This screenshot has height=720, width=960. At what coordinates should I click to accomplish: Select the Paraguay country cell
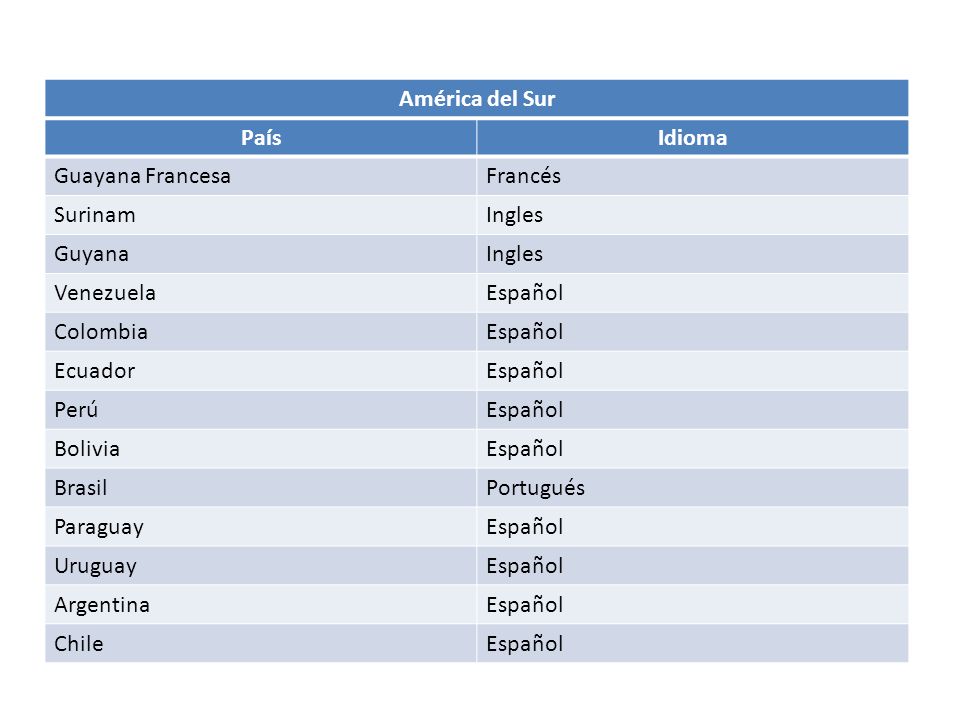point(261,527)
